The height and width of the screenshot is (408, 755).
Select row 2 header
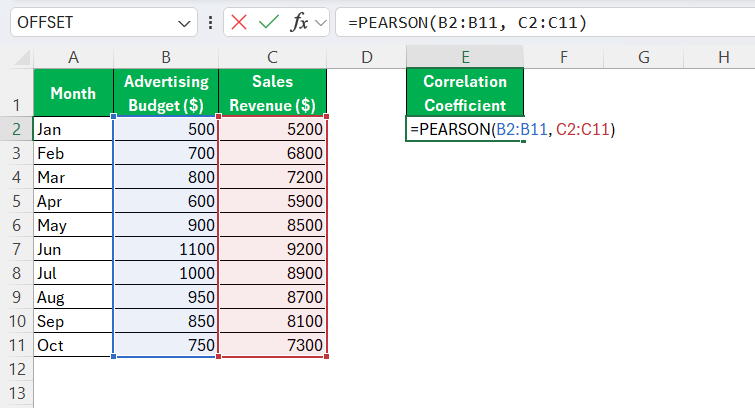click(16, 129)
